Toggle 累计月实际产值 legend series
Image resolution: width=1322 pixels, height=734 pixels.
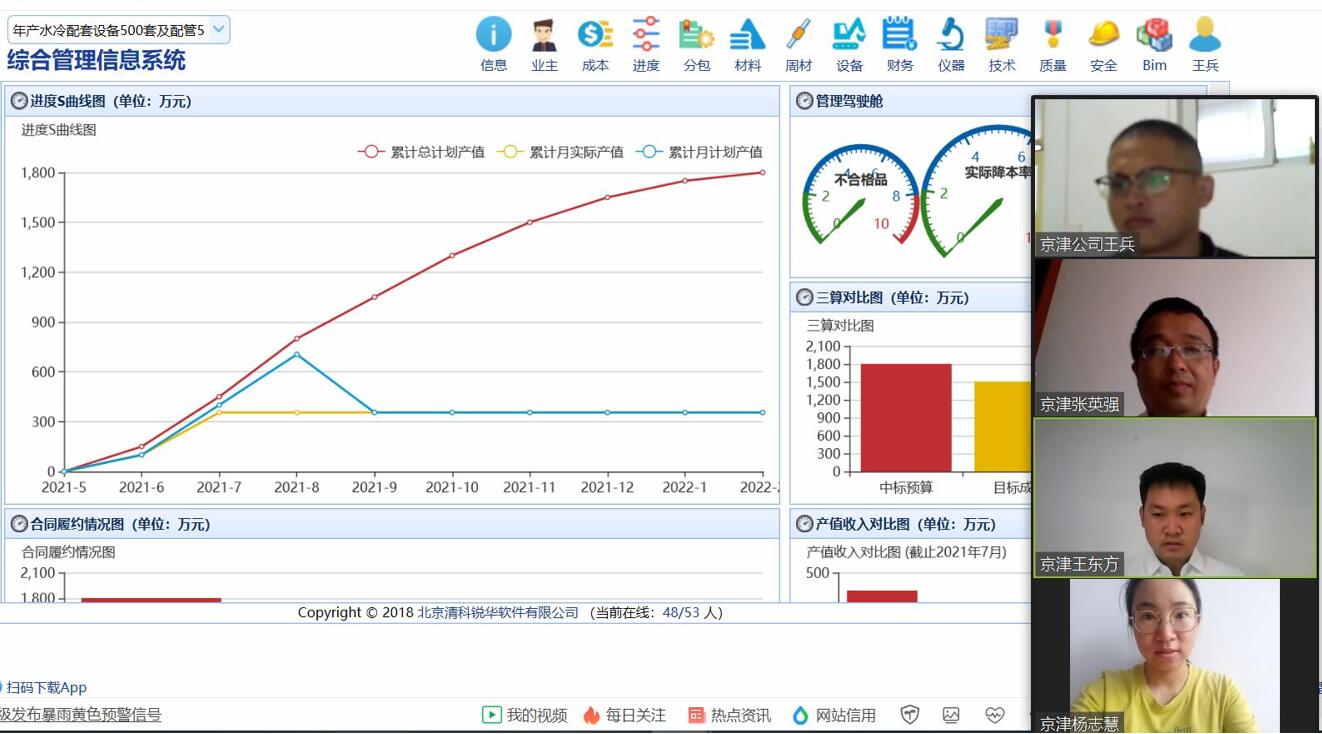tap(560, 152)
